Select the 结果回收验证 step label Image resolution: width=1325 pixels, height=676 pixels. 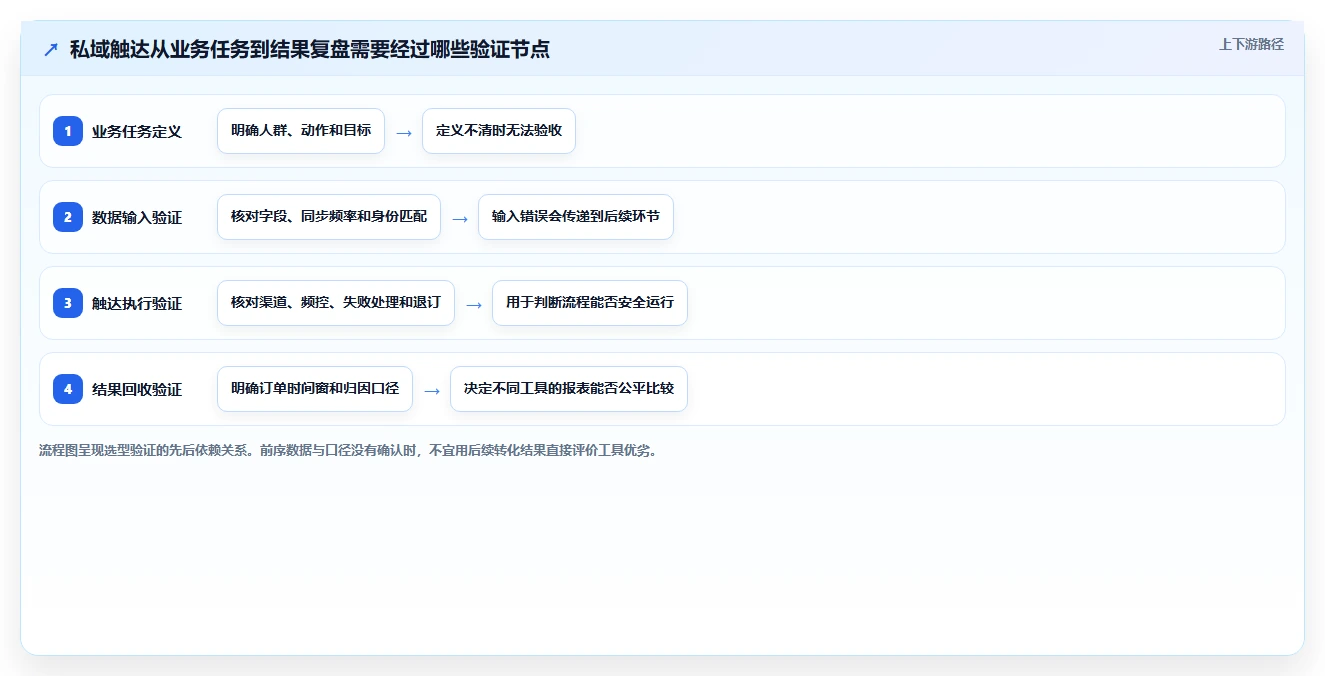tap(137, 389)
